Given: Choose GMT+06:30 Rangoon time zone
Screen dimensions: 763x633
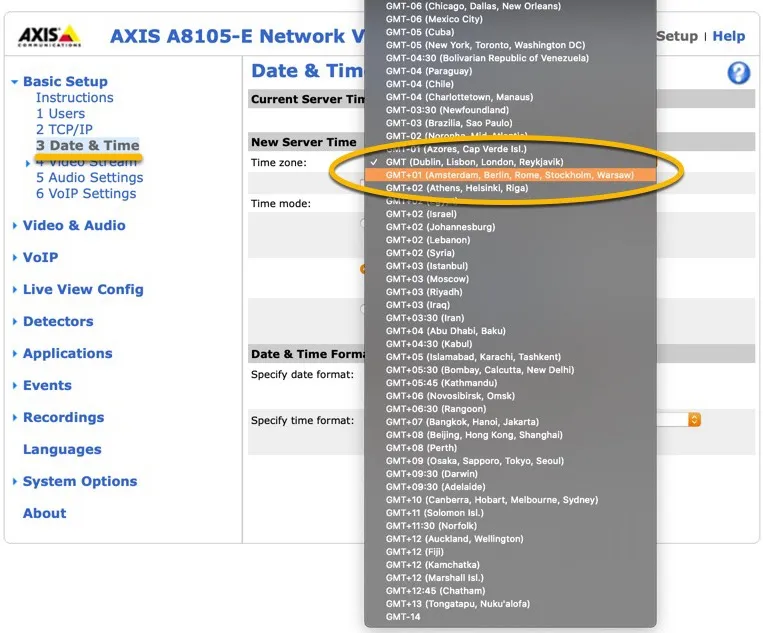Looking at the screenshot, I should (510, 409).
